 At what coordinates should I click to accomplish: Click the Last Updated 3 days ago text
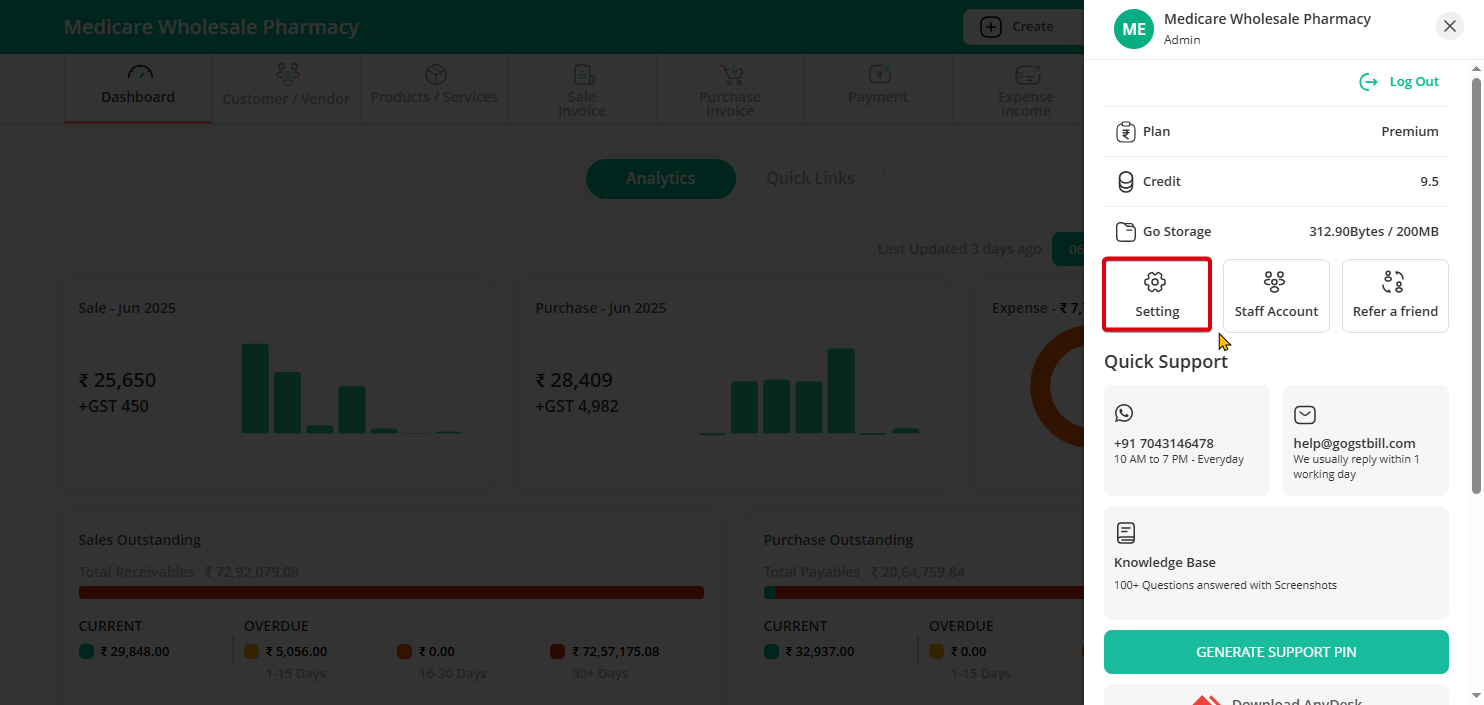(959, 249)
